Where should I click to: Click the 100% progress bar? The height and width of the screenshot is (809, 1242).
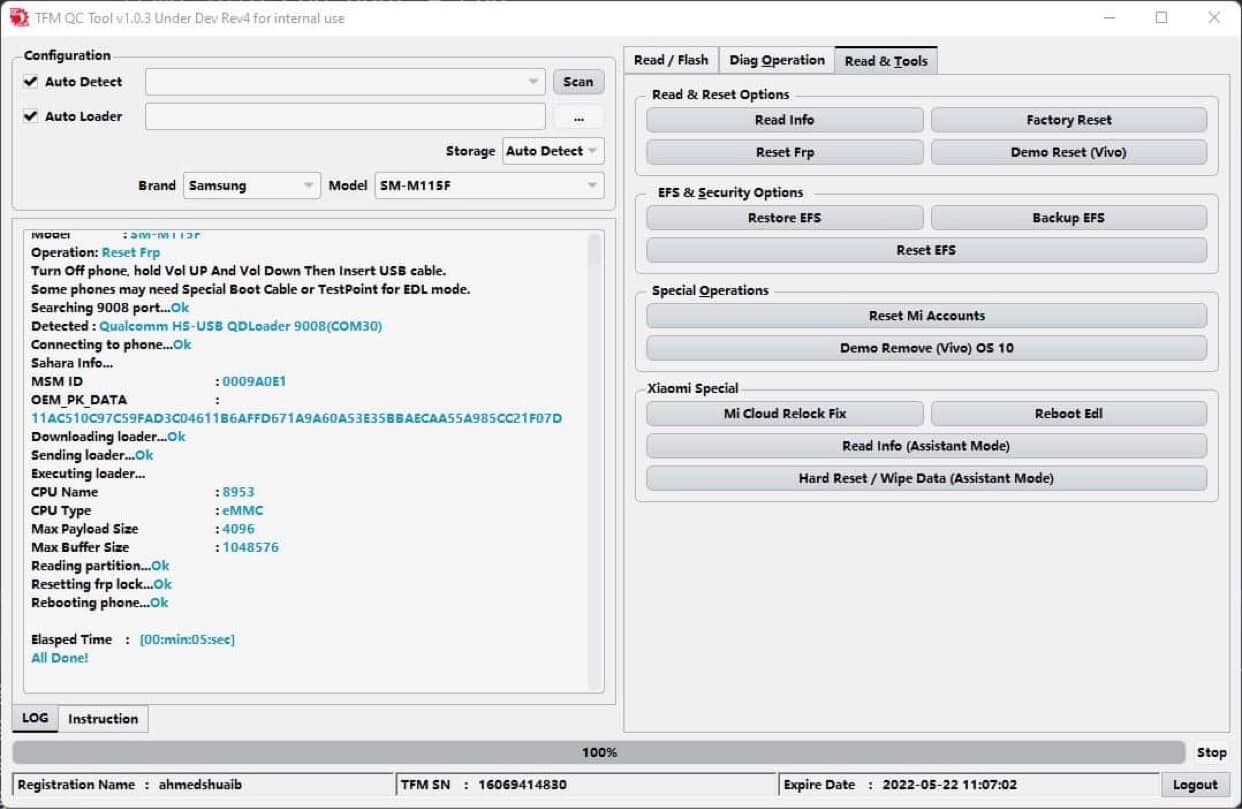pyautogui.click(x=599, y=752)
